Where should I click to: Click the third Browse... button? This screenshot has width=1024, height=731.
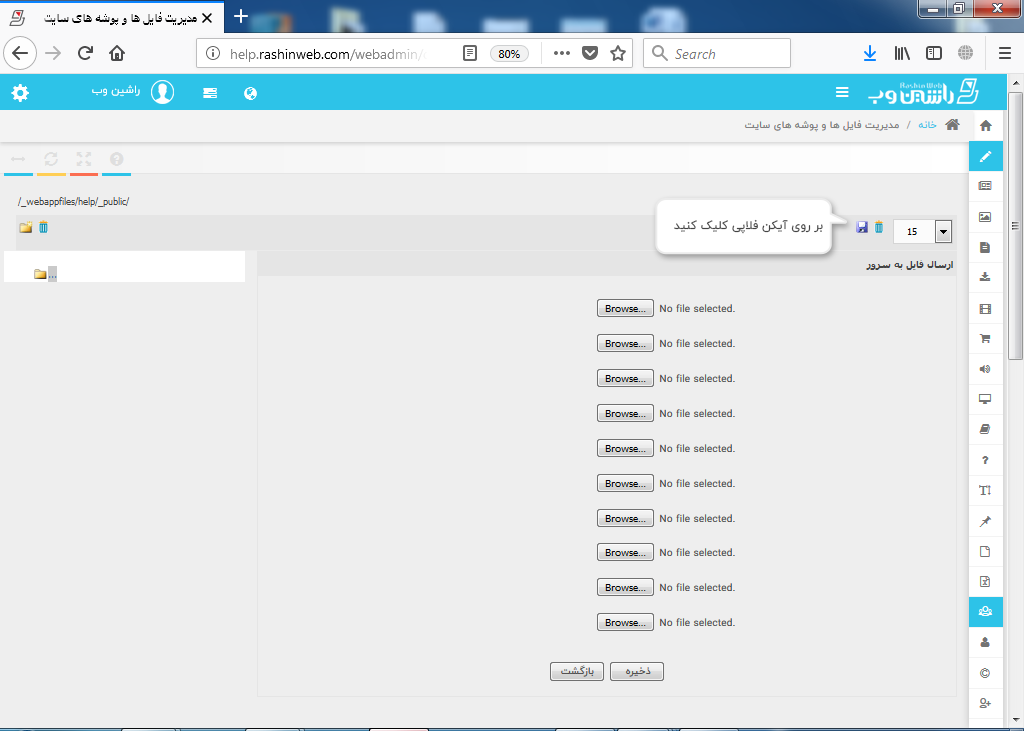[x=625, y=378]
